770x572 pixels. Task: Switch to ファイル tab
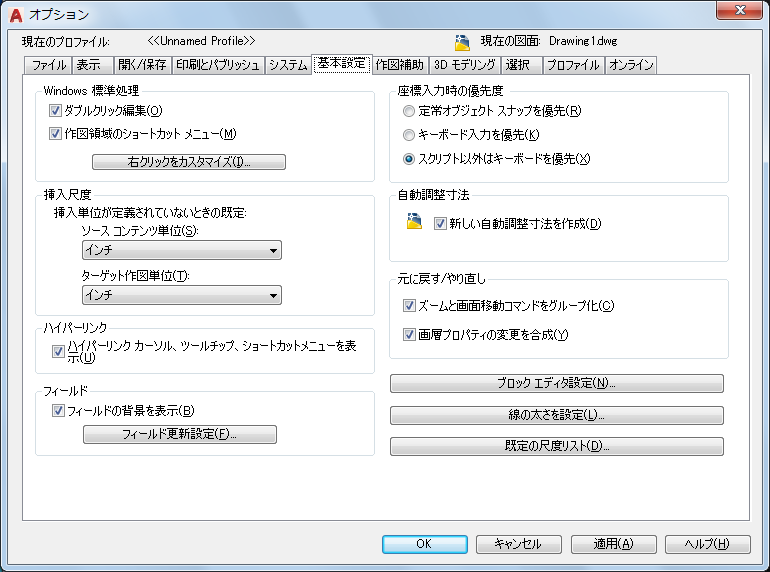click(48, 65)
